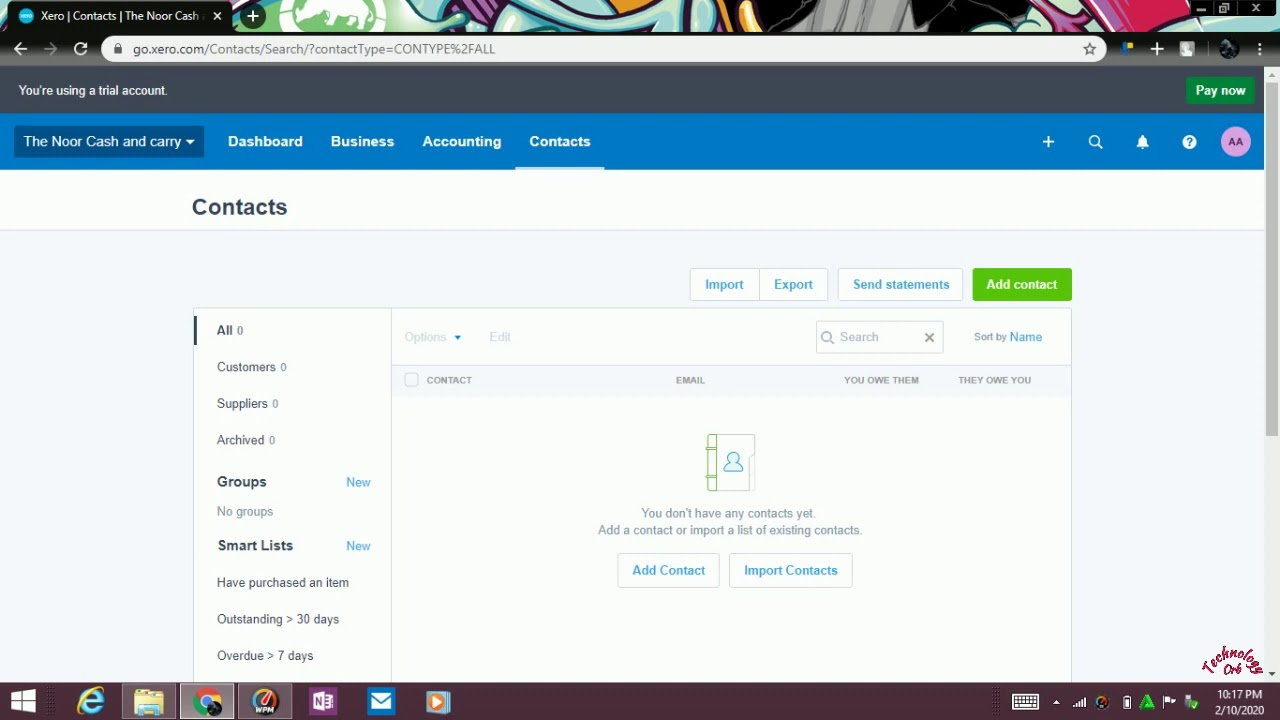Create a New smart list

(x=358, y=546)
